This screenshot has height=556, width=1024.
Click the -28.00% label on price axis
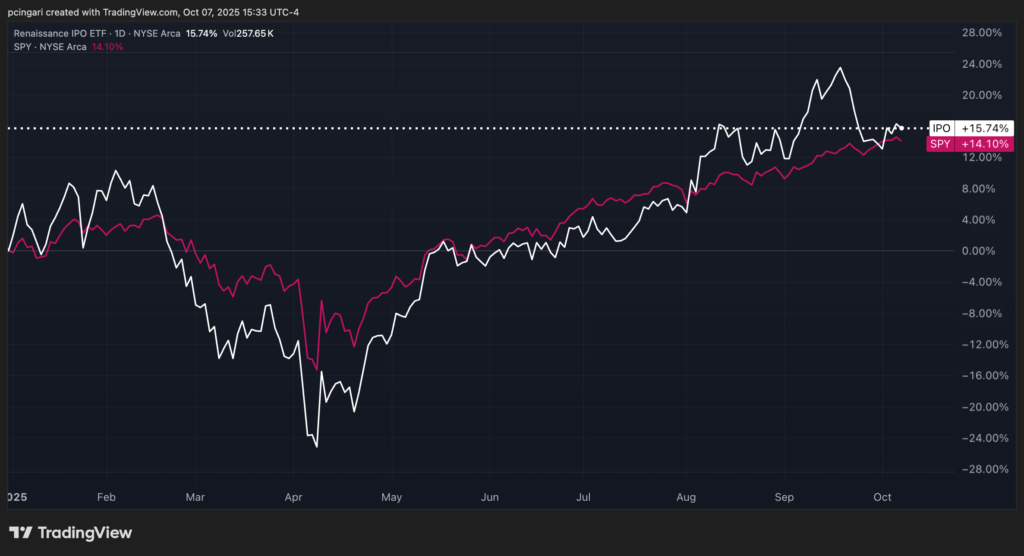pos(980,469)
